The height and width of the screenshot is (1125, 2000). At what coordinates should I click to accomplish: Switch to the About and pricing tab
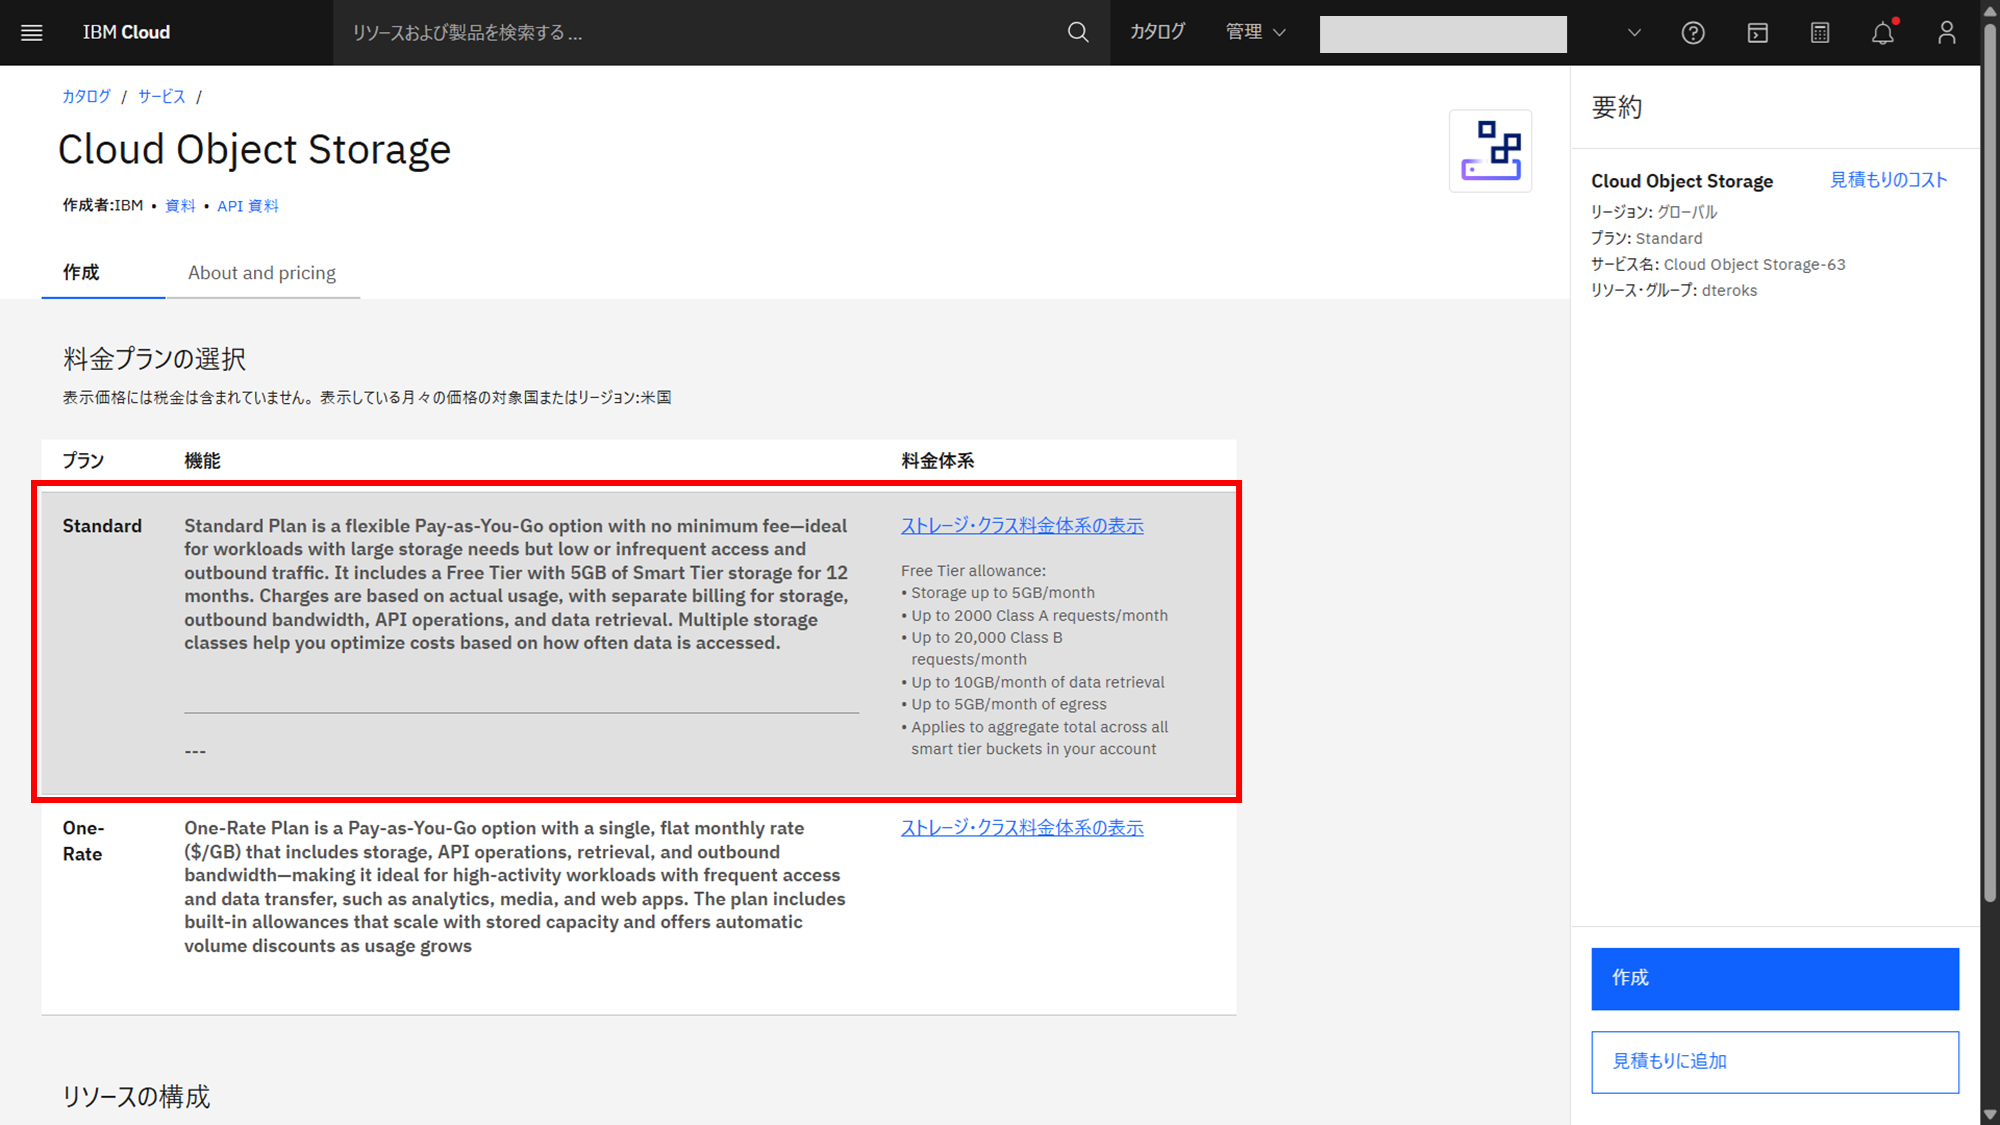tap(262, 273)
